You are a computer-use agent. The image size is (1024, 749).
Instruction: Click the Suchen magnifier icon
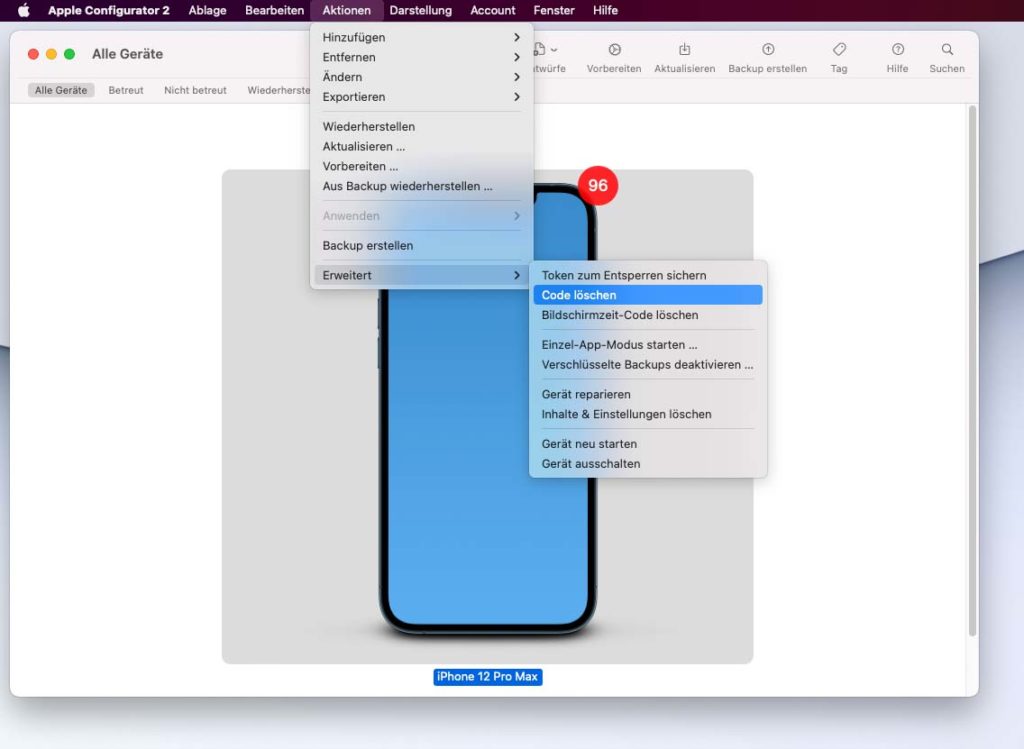click(947, 50)
